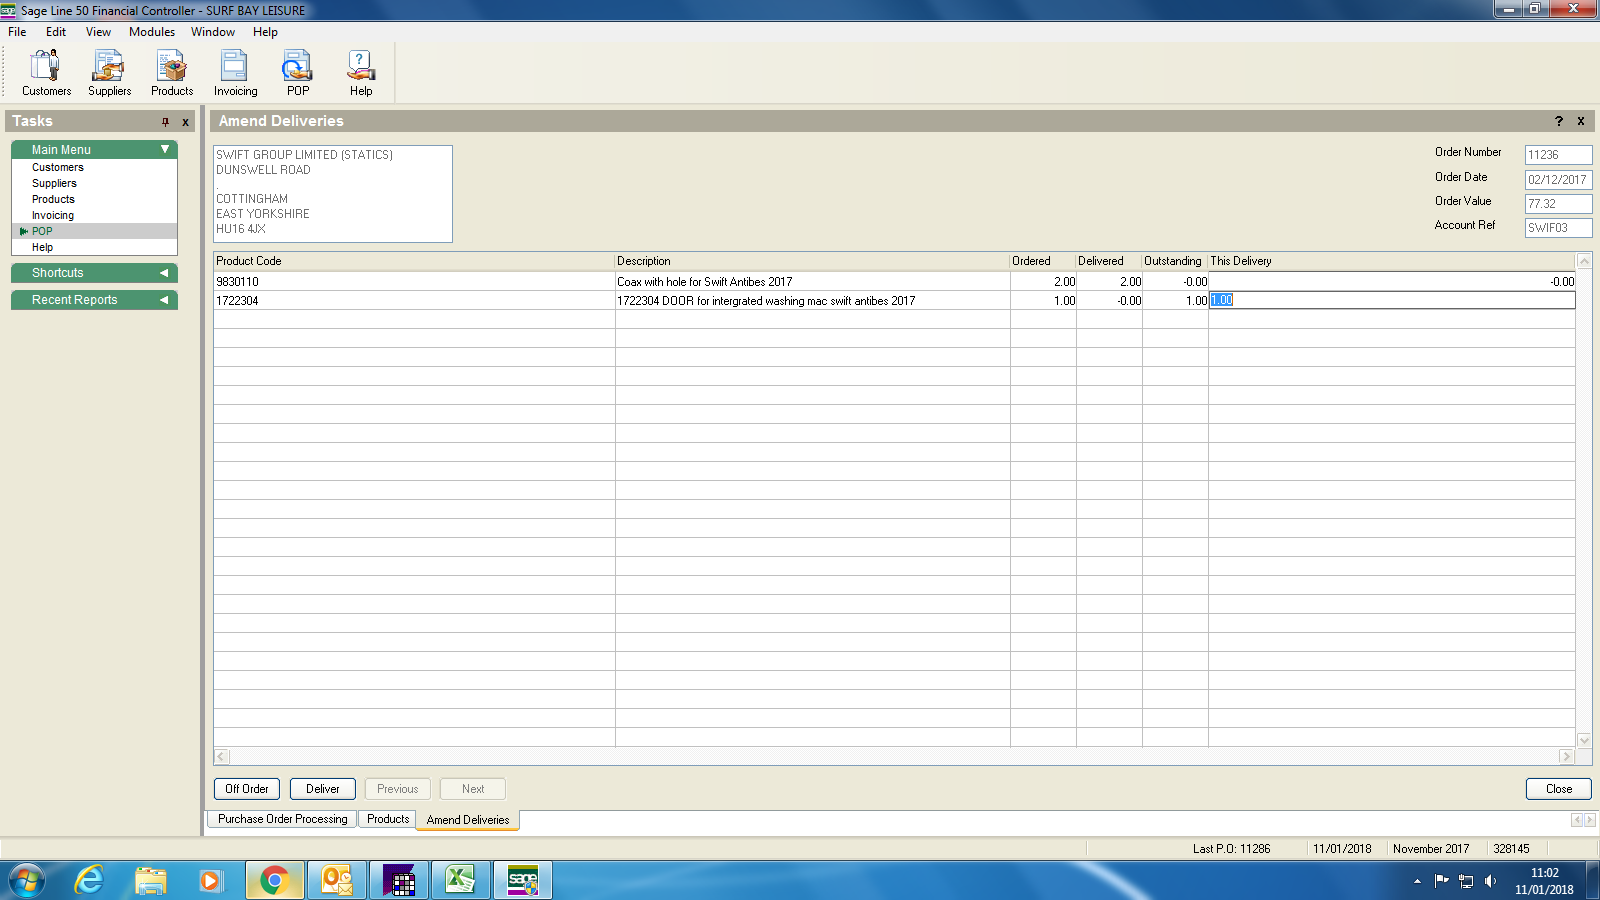The width and height of the screenshot is (1600, 900).
Task: Open the Modules menu
Action: point(152,32)
